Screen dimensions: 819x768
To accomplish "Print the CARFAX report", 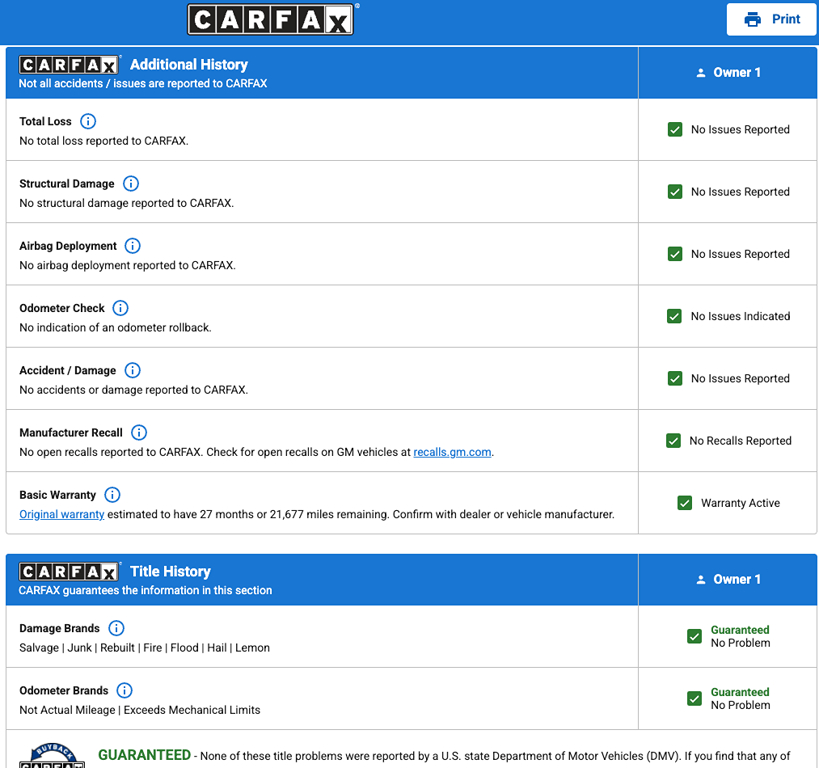I will (x=772, y=19).
